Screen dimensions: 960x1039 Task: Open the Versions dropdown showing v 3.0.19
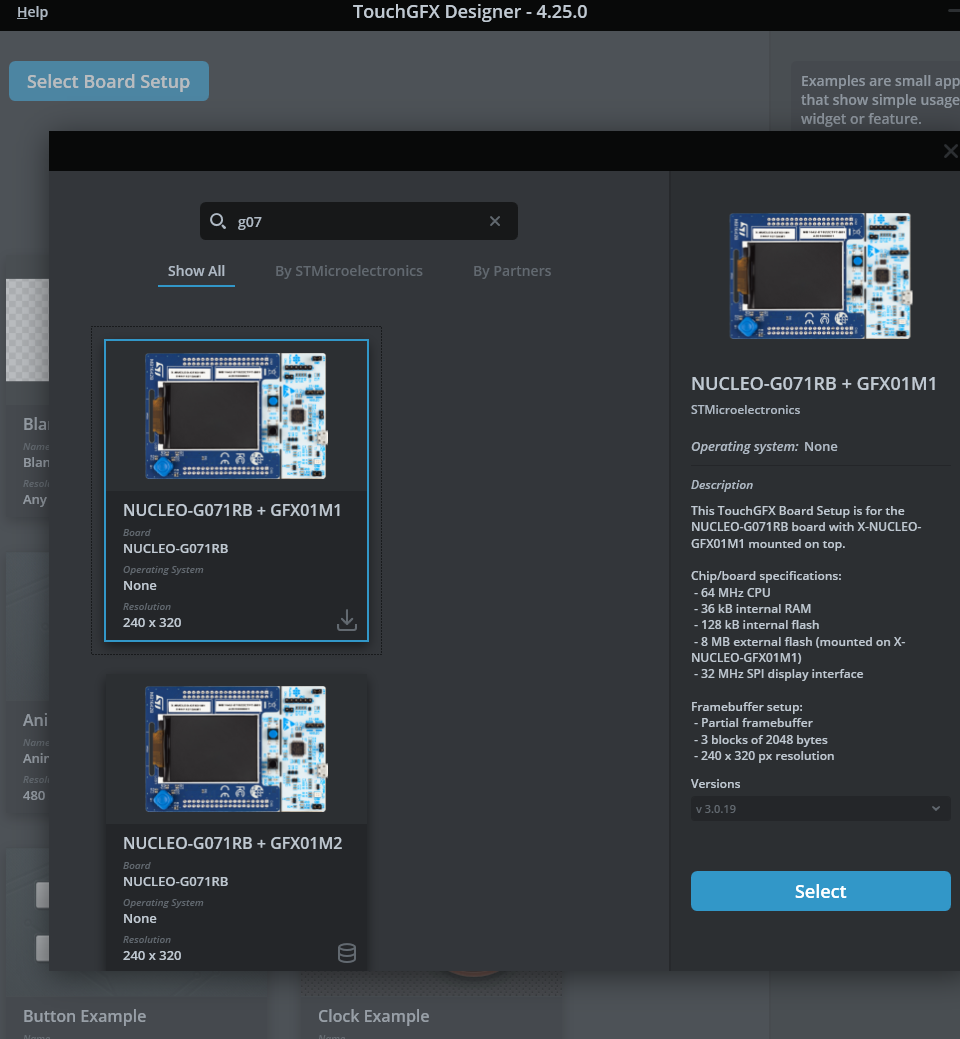coord(820,808)
